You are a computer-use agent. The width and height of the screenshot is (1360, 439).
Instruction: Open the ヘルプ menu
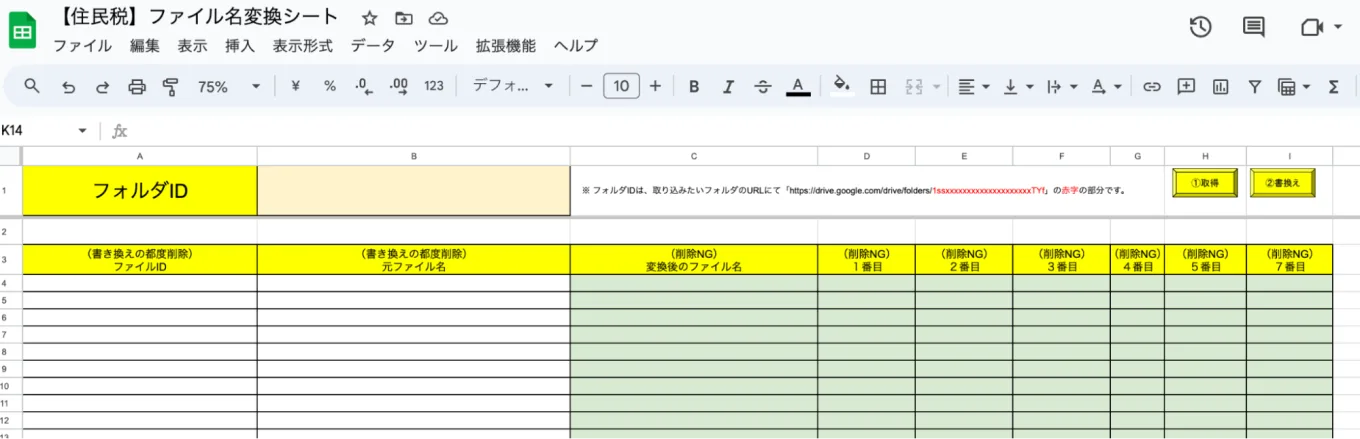tap(576, 46)
